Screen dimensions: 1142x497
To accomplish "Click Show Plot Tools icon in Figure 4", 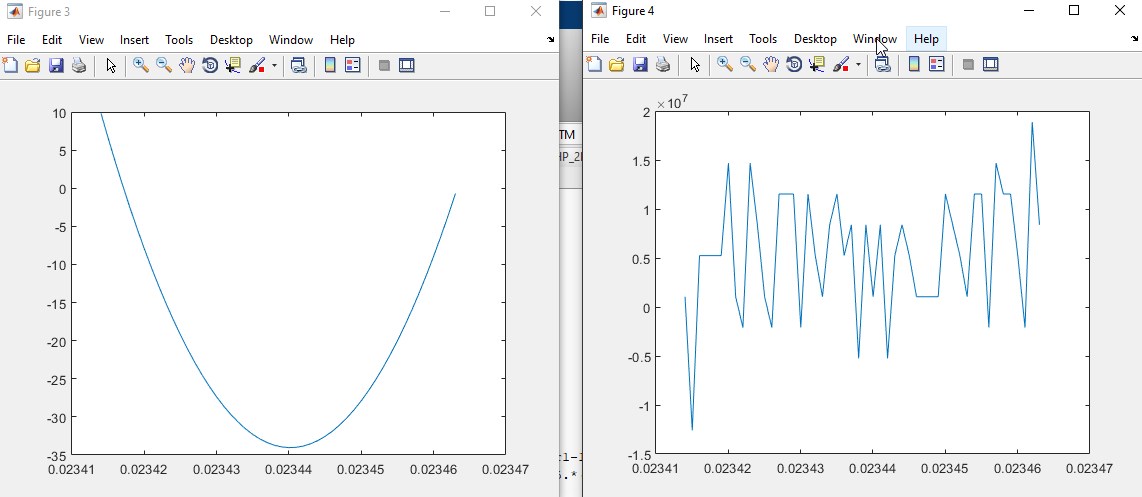I will [x=990, y=64].
